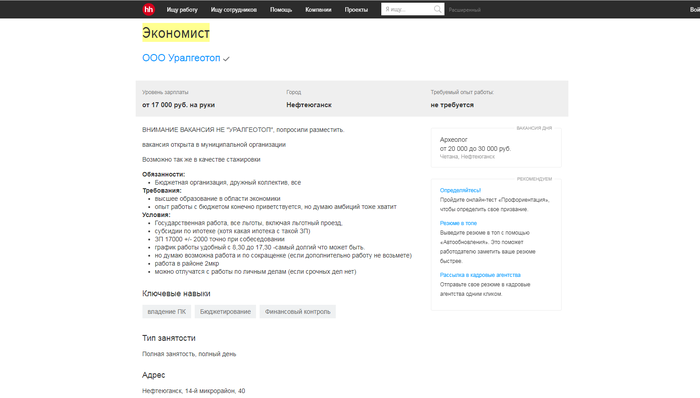Image resolution: width=700 pixels, height=398 pixels.
Task: Click the Требования heading
Action: [x=162, y=191]
